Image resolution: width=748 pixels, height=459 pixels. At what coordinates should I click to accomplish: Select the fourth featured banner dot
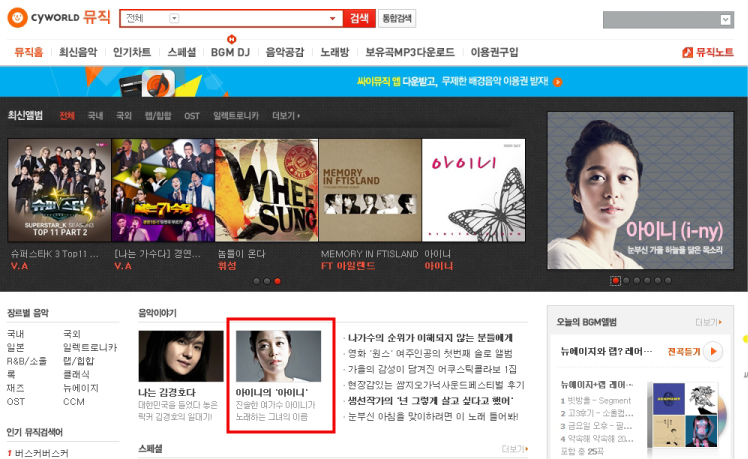(647, 281)
